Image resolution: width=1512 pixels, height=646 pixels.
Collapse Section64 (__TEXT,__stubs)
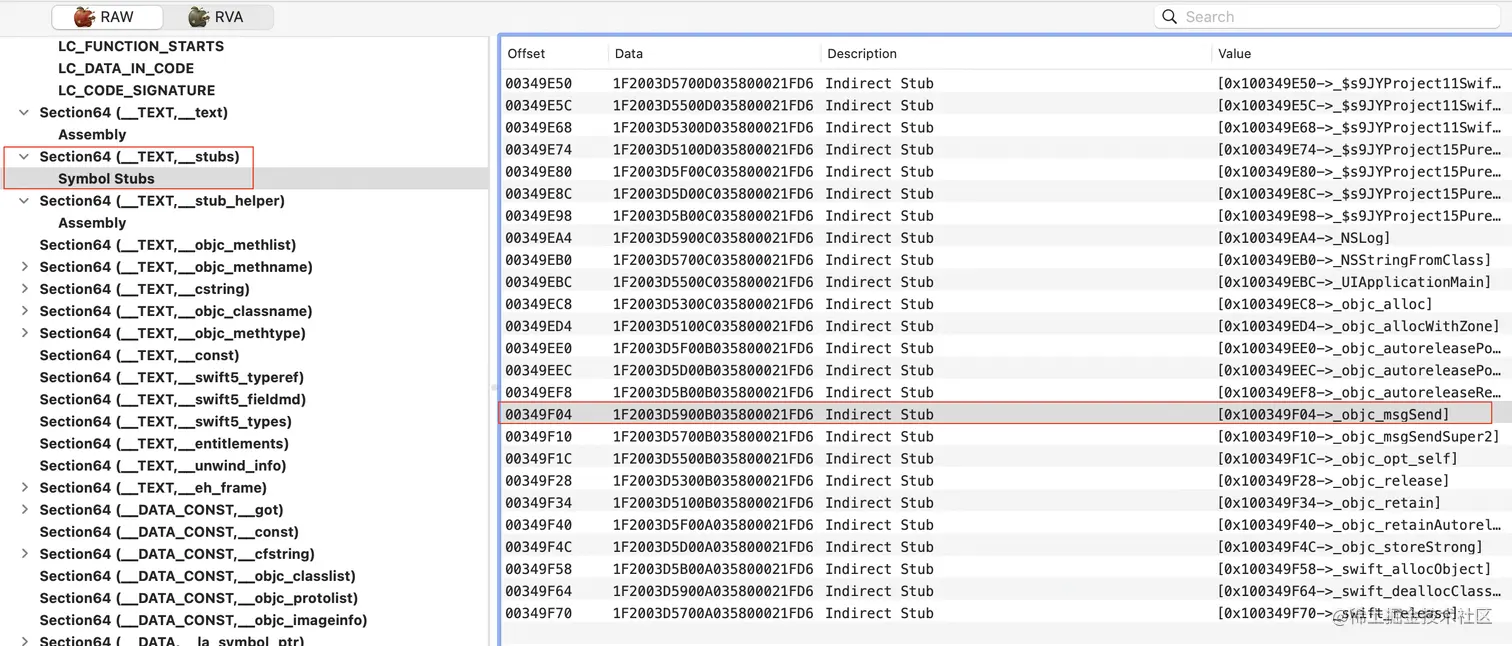coord(24,156)
